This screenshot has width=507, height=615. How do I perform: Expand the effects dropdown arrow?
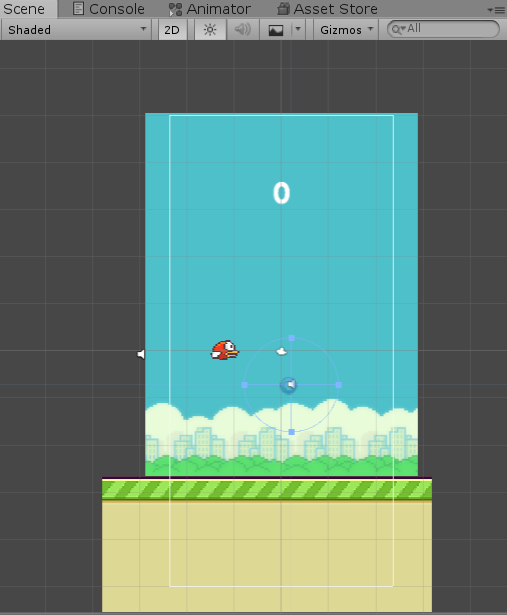click(x=298, y=30)
